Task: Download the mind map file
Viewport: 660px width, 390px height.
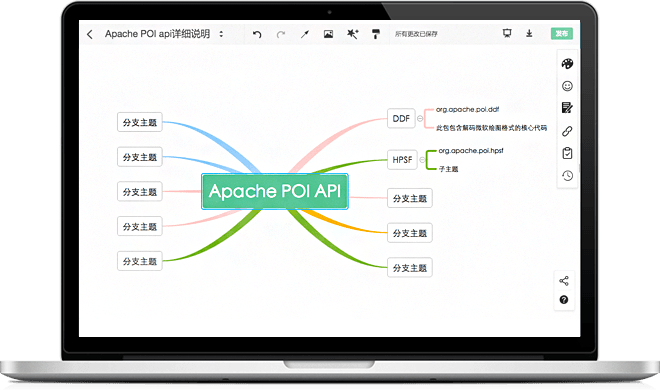Action: 529,33
